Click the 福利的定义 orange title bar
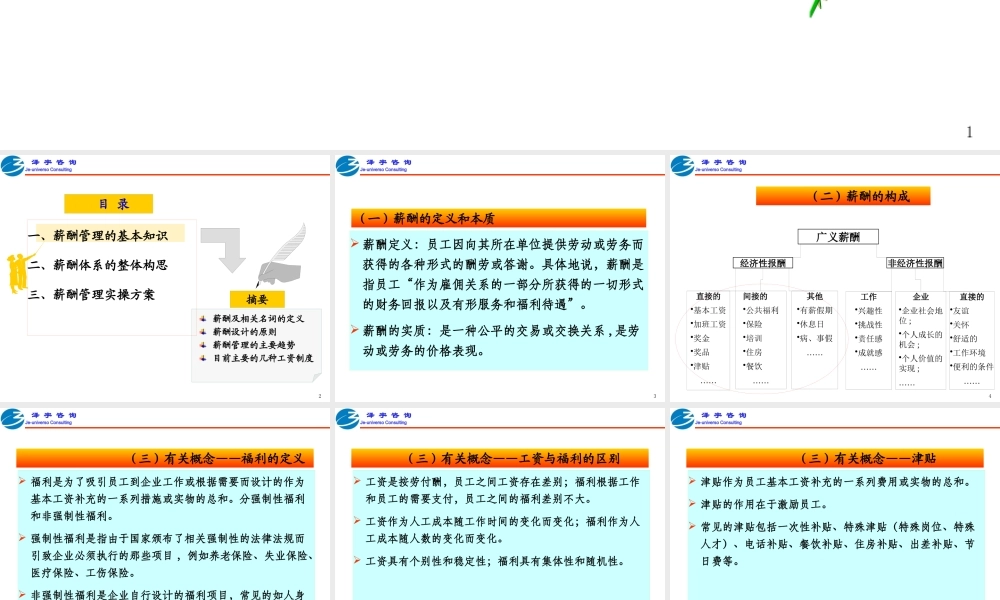 [165, 458]
